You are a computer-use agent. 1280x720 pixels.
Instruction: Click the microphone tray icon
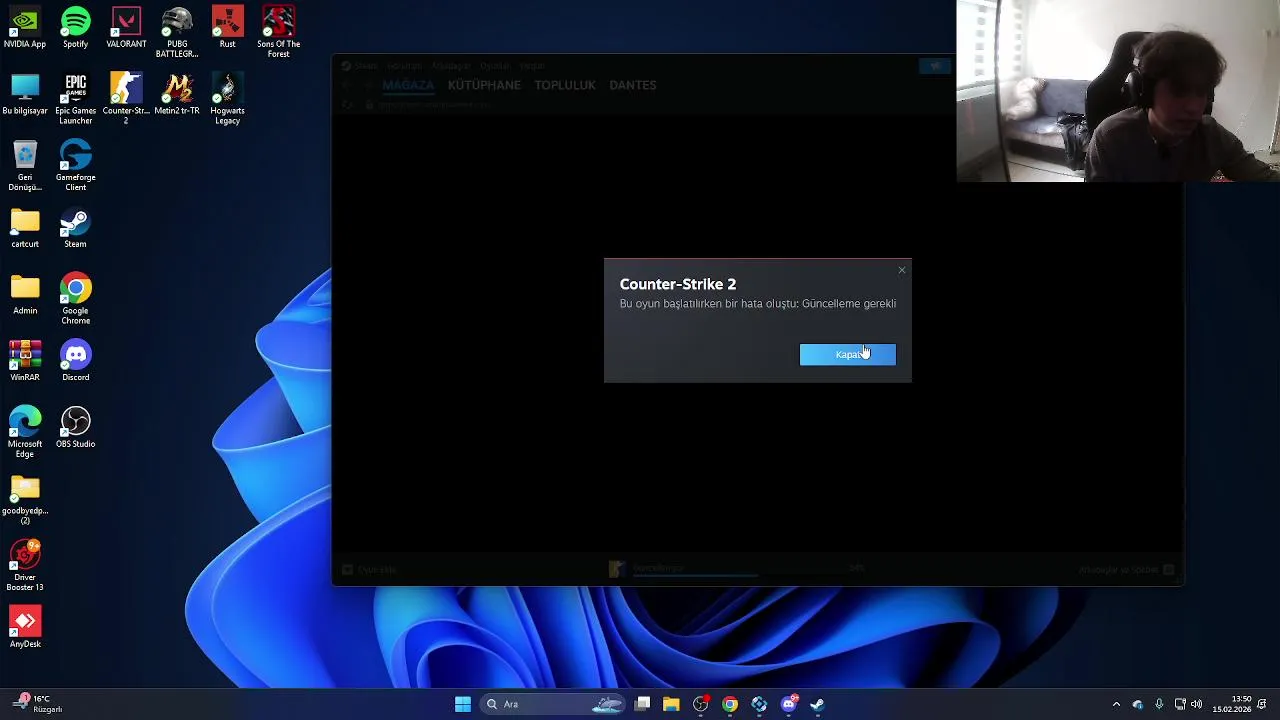(x=1159, y=704)
